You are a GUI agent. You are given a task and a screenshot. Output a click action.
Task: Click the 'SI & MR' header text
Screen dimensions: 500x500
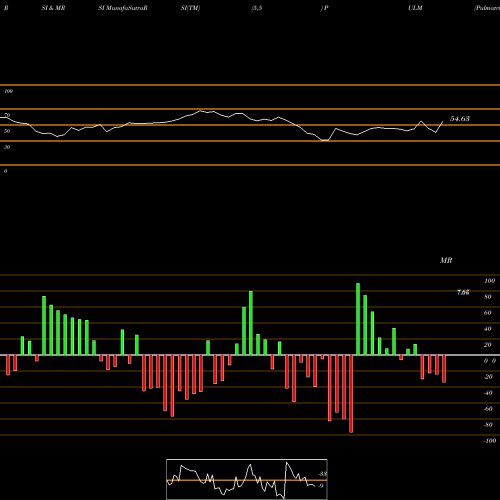coord(53,8)
